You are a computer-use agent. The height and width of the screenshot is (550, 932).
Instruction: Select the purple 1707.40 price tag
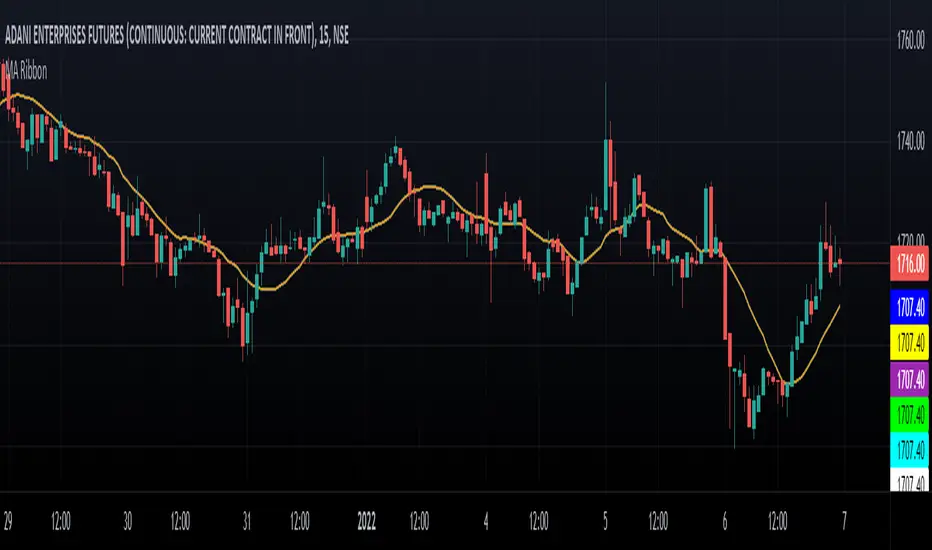click(x=909, y=379)
